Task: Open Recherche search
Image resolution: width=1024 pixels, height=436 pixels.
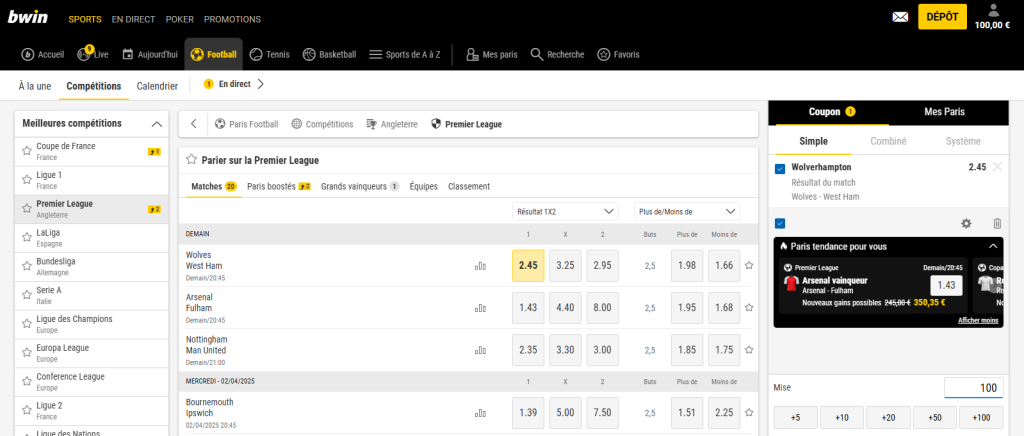Action: click(557, 54)
